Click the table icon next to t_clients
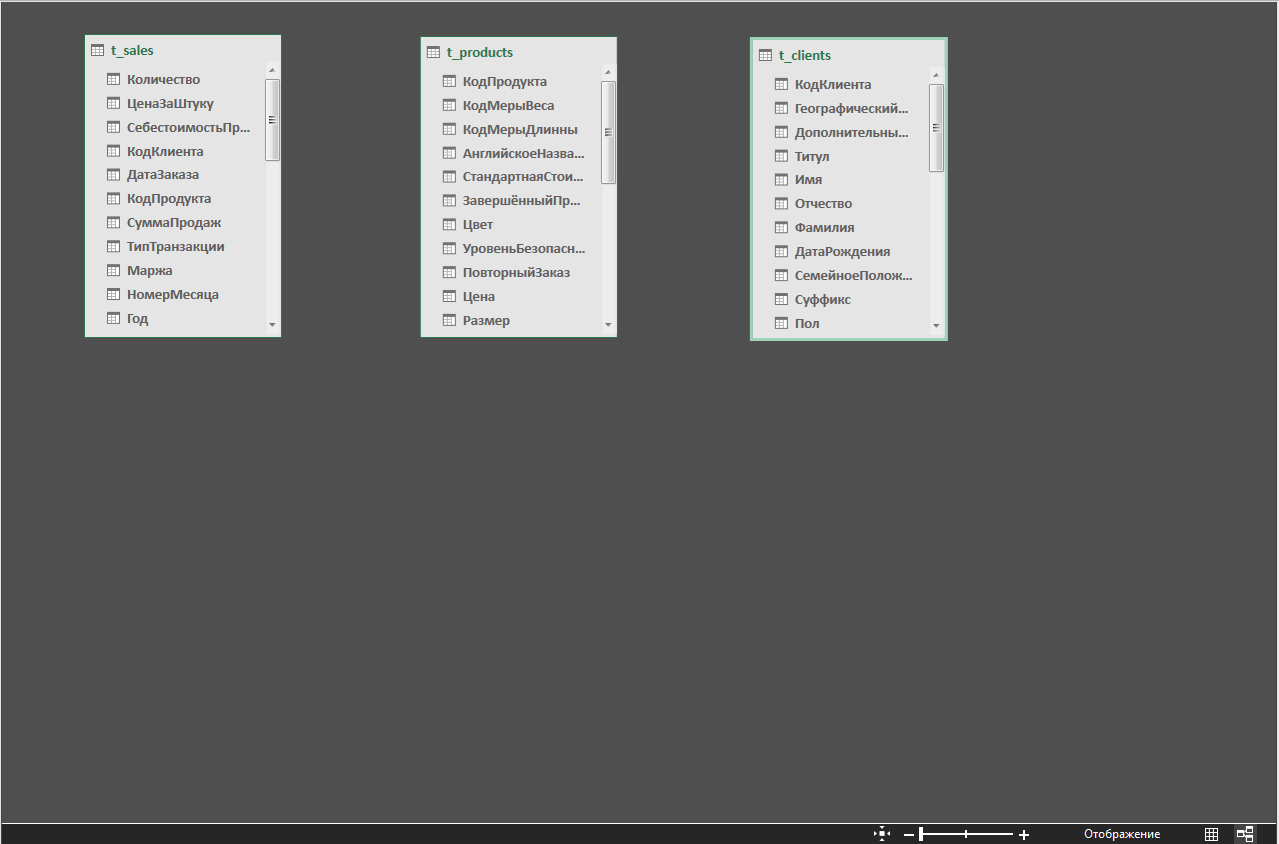Image resolution: width=1279 pixels, height=844 pixels. [x=765, y=55]
